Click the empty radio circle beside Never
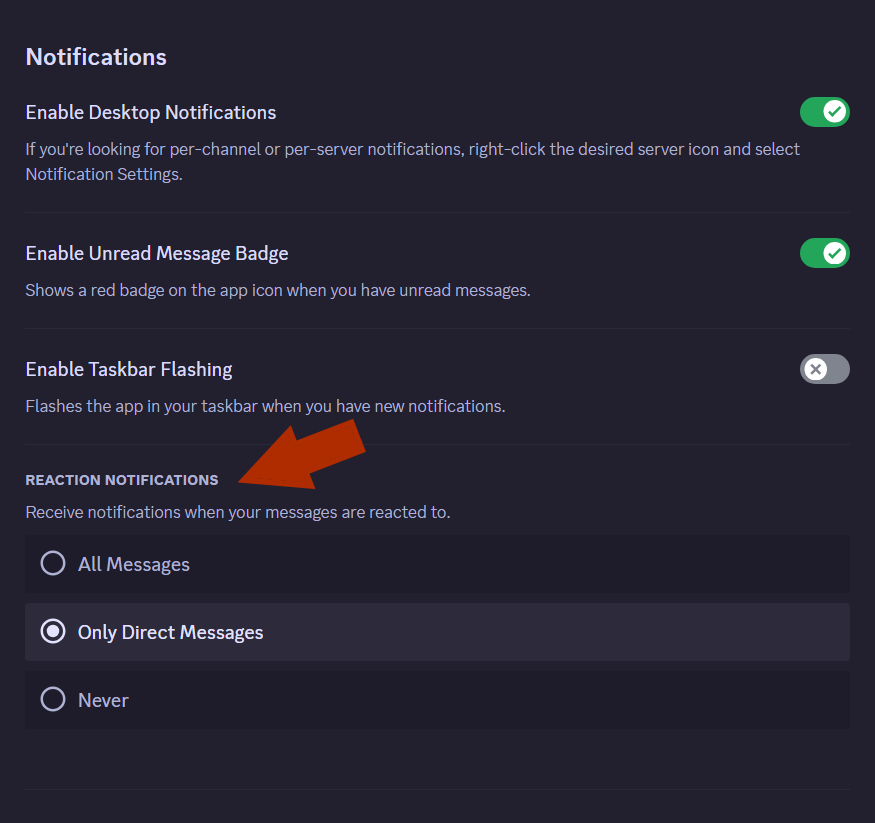875x823 pixels. [x=52, y=699]
